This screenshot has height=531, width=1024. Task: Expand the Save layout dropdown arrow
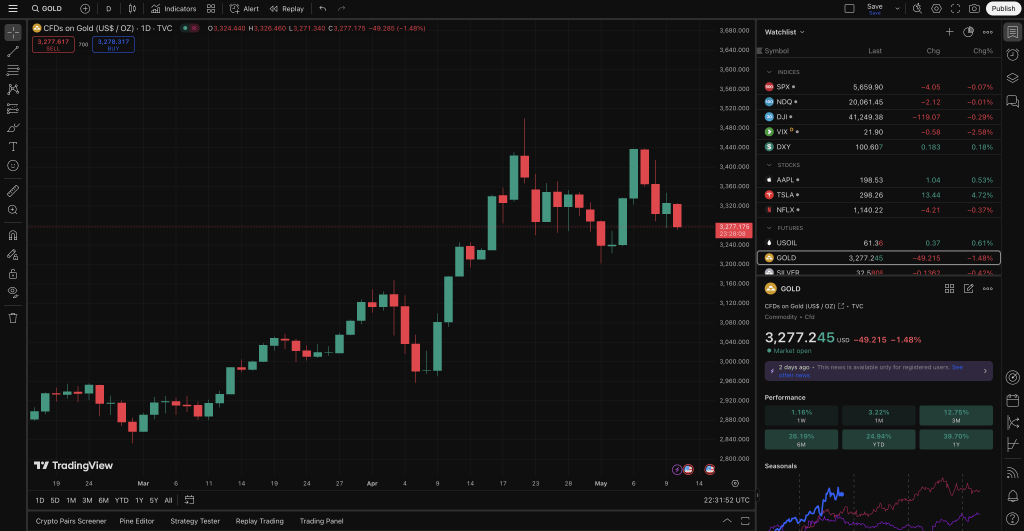tap(897, 8)
